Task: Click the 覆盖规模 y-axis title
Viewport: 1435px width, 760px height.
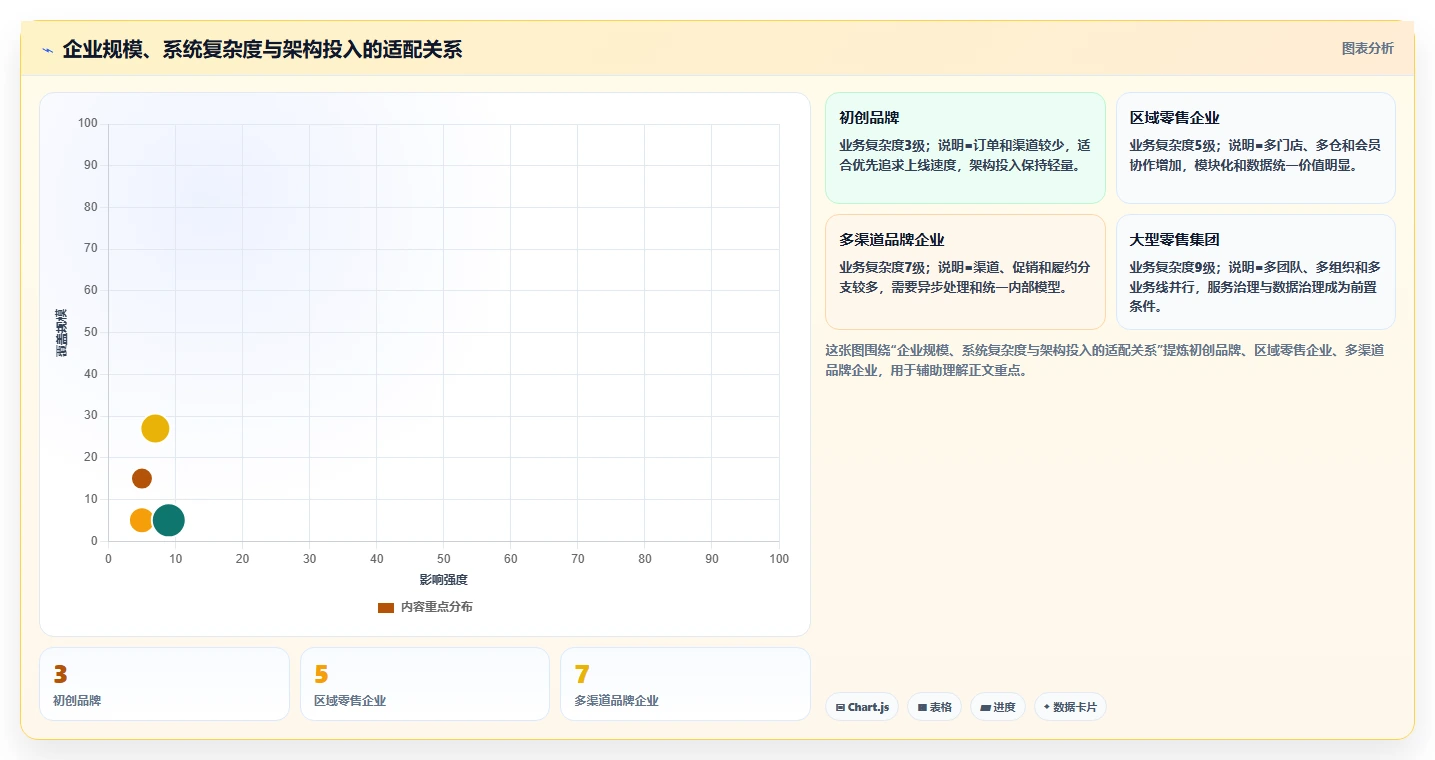Action: (x=61, y=333)
